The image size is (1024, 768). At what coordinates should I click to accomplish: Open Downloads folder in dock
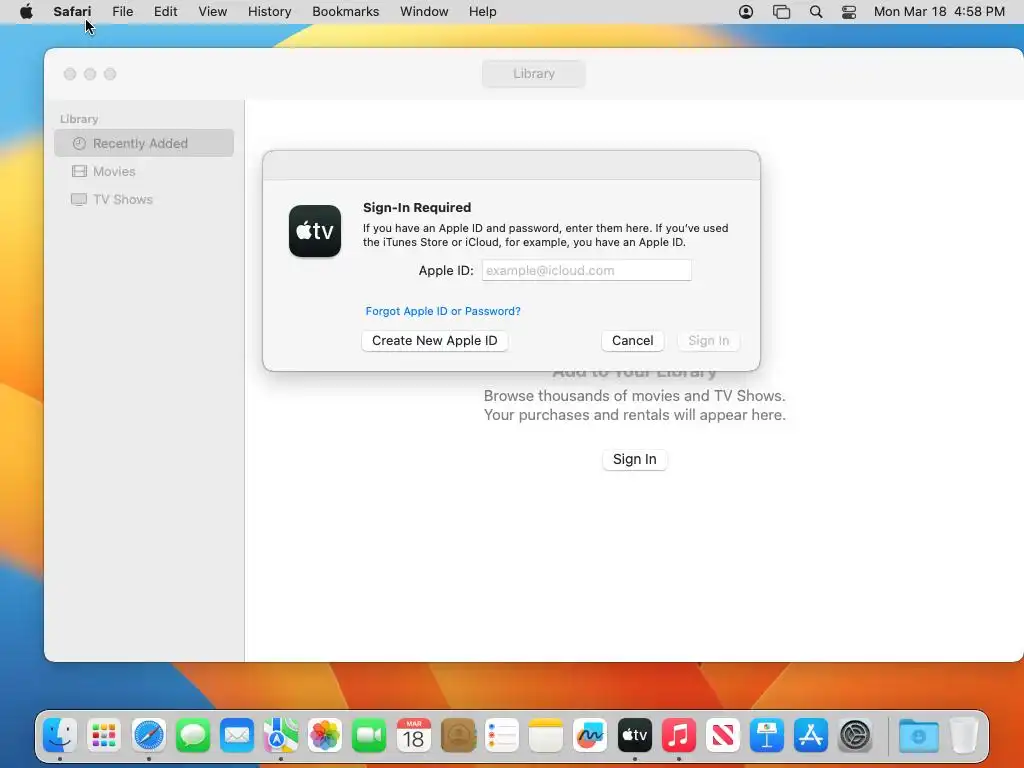pos(918,735)
